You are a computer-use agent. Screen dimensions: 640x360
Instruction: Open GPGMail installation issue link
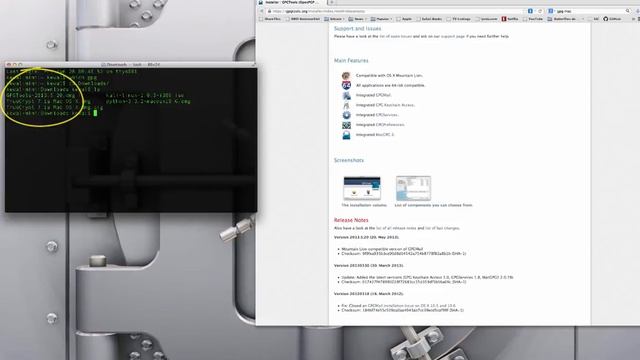[411, 305]
